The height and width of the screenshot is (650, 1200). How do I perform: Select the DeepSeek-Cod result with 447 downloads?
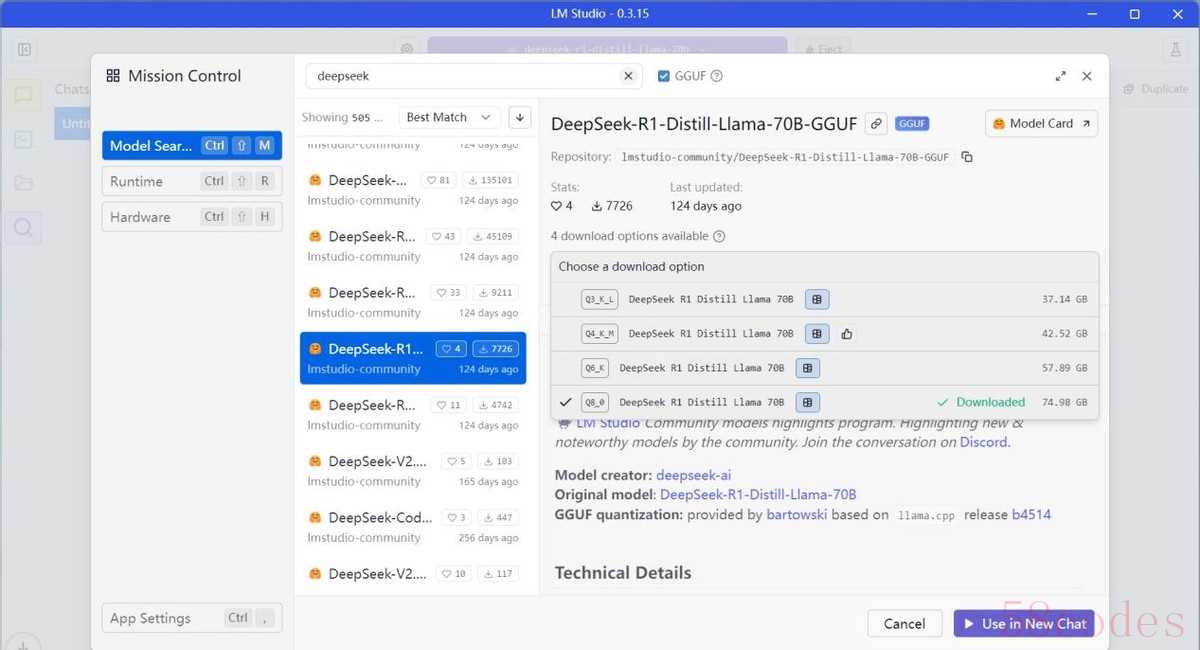click(413, 526)
